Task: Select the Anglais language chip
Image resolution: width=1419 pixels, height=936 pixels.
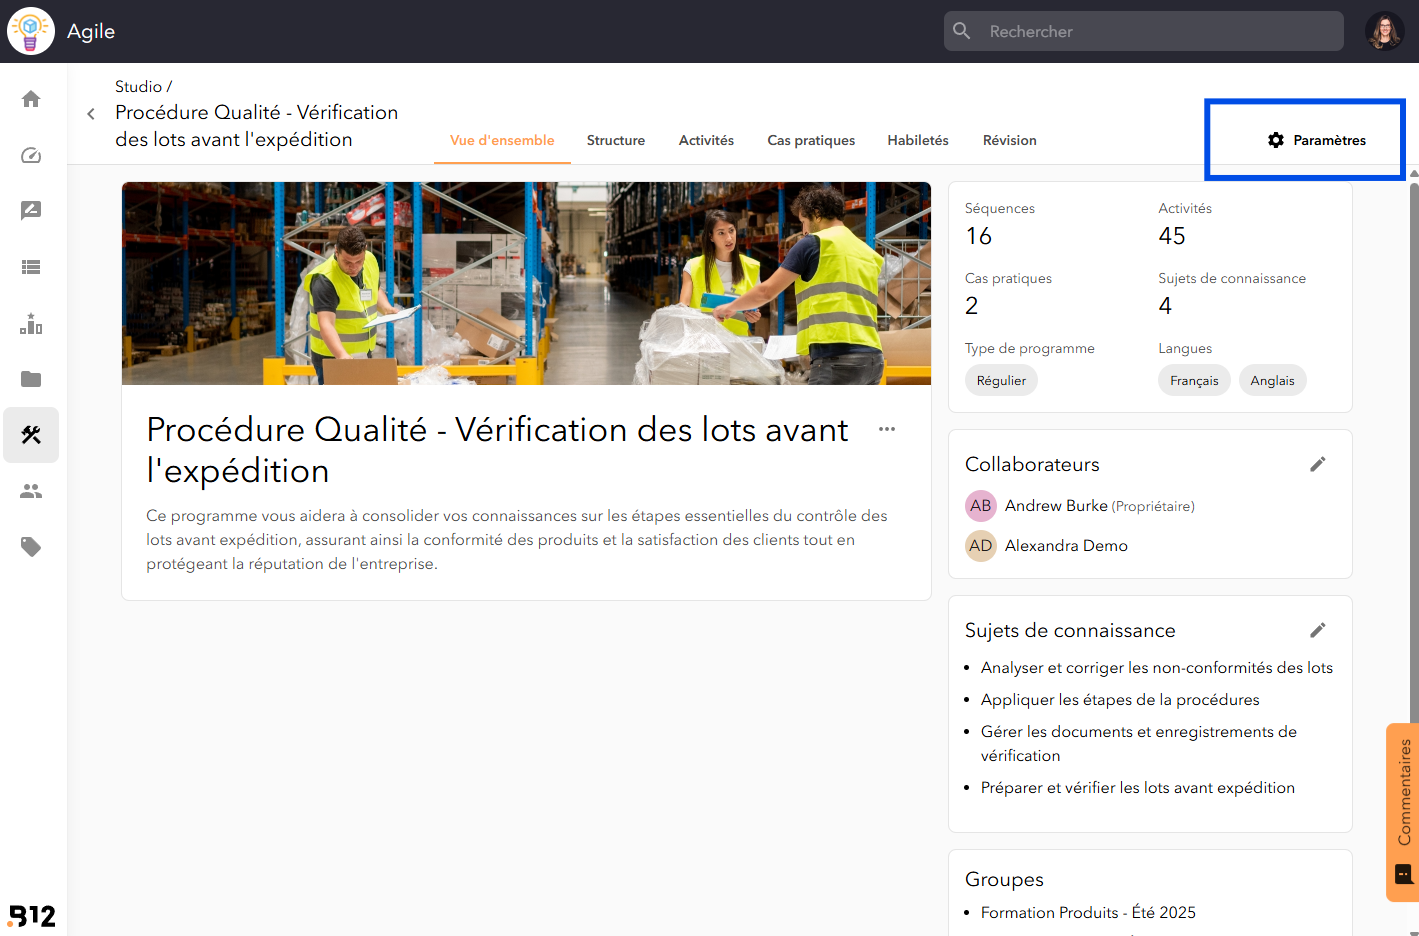Action: [1272, 380]
